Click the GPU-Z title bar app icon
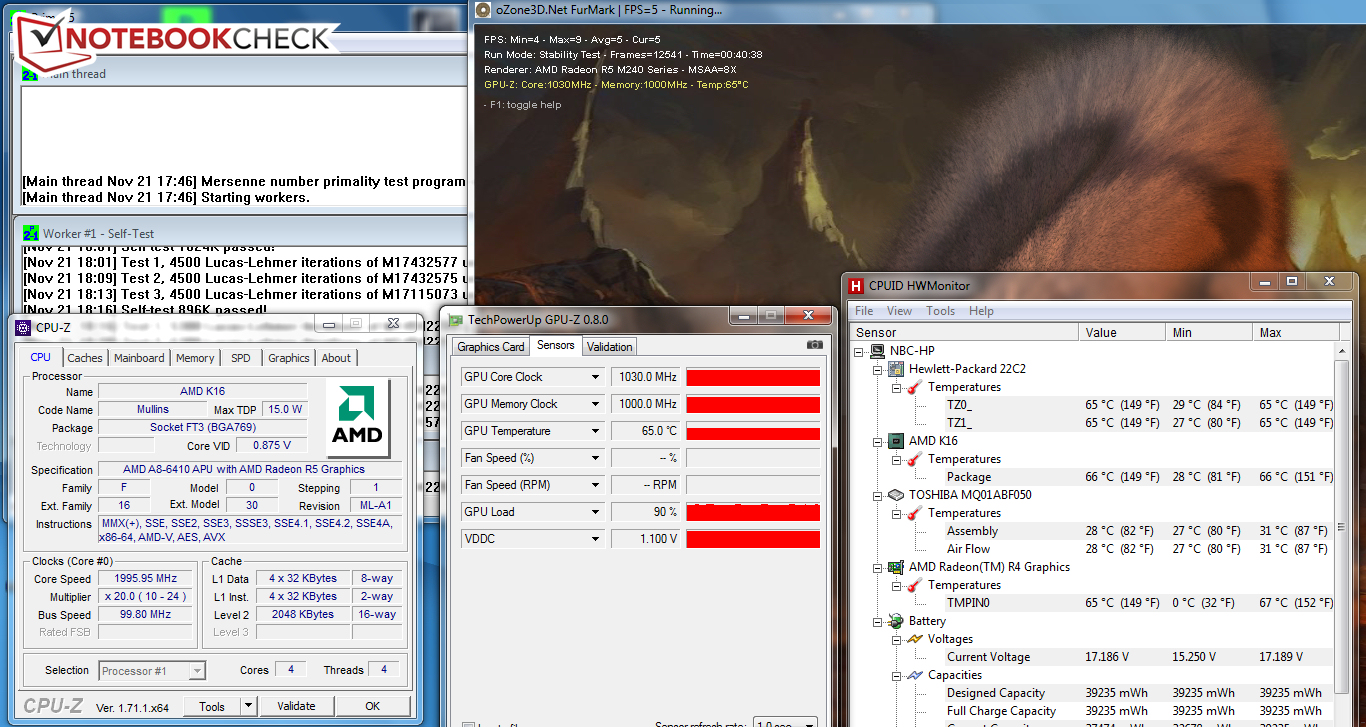 coord(456,320)
